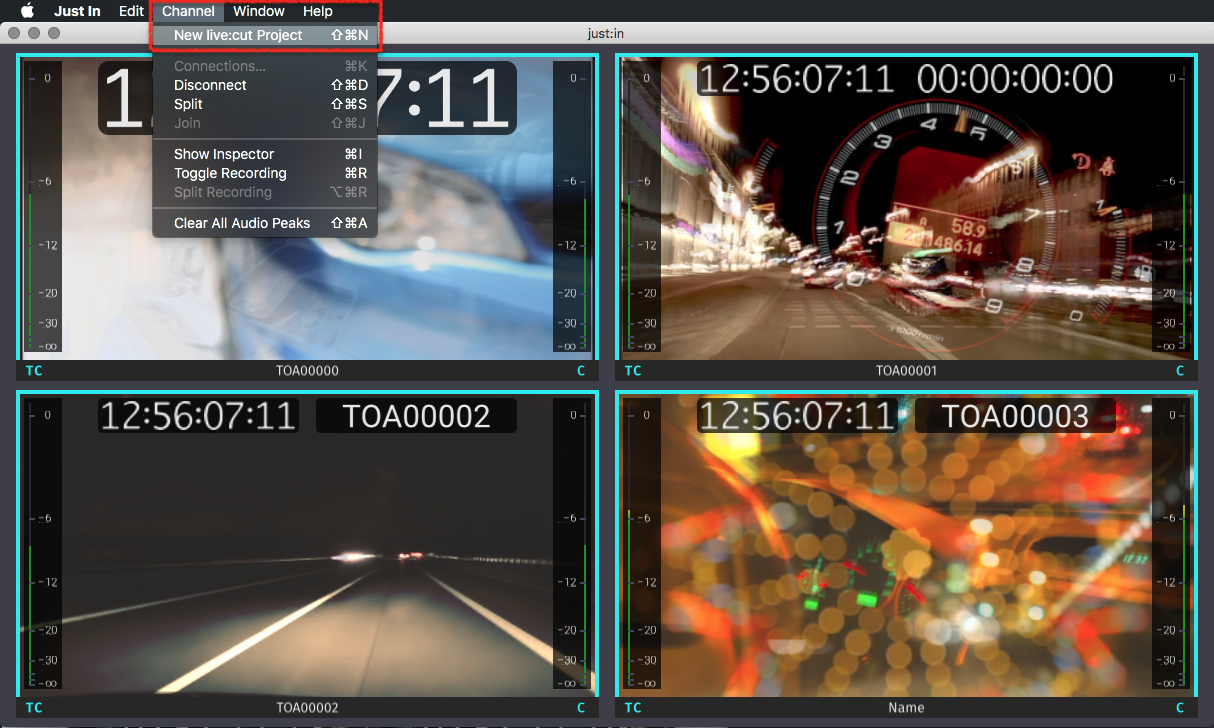Click the 12:56:07:11 timecode in the TOA00002 viewer
Screen dimensions: 1214x728
point(198,416)
